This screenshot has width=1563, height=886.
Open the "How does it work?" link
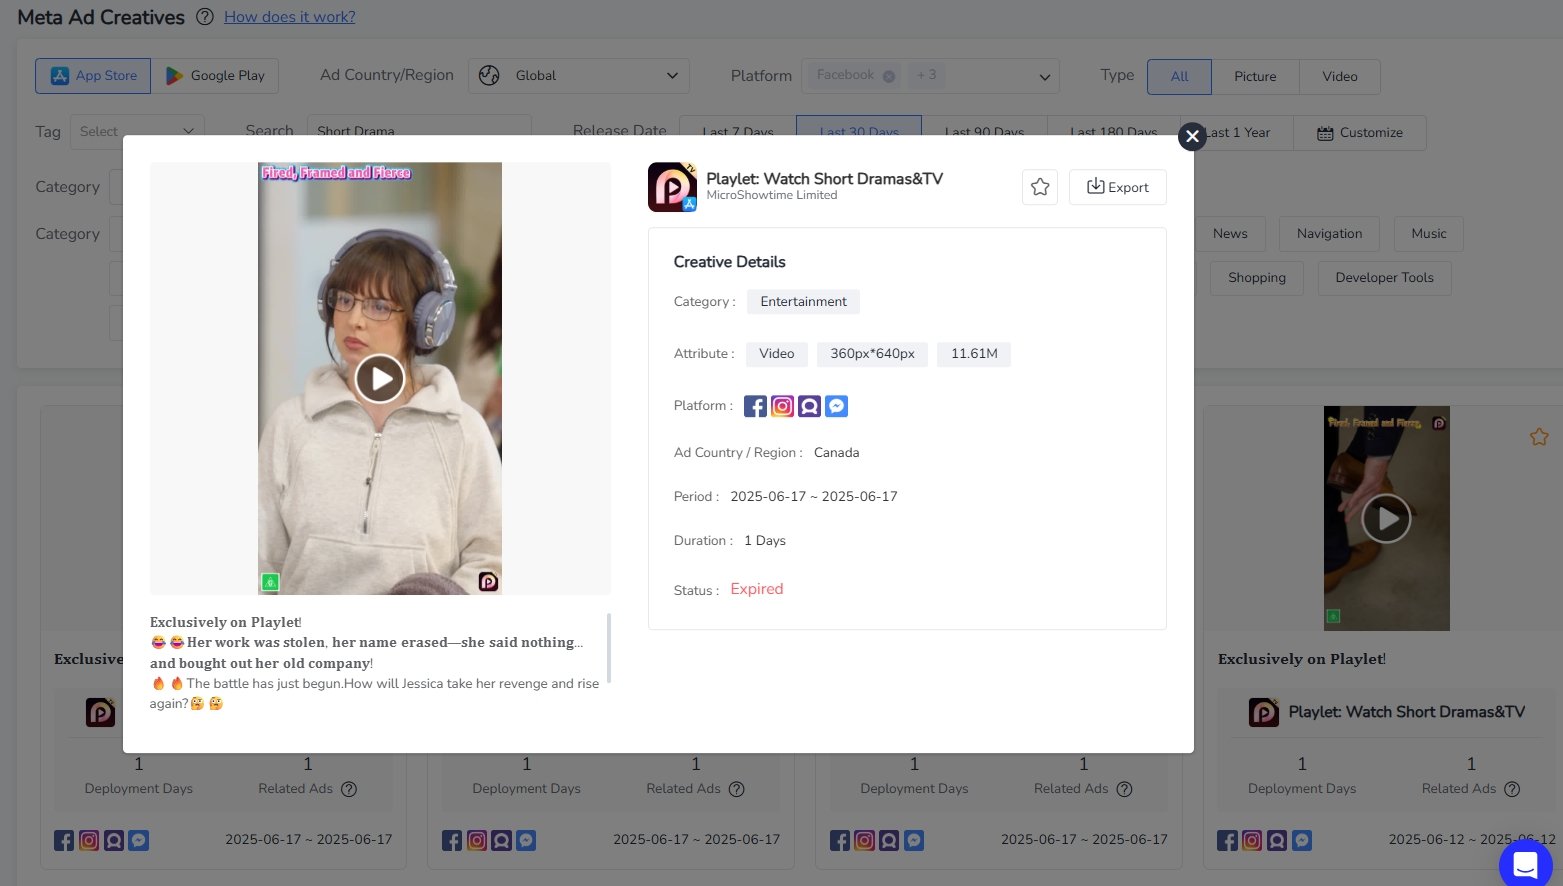pos(289,17)
